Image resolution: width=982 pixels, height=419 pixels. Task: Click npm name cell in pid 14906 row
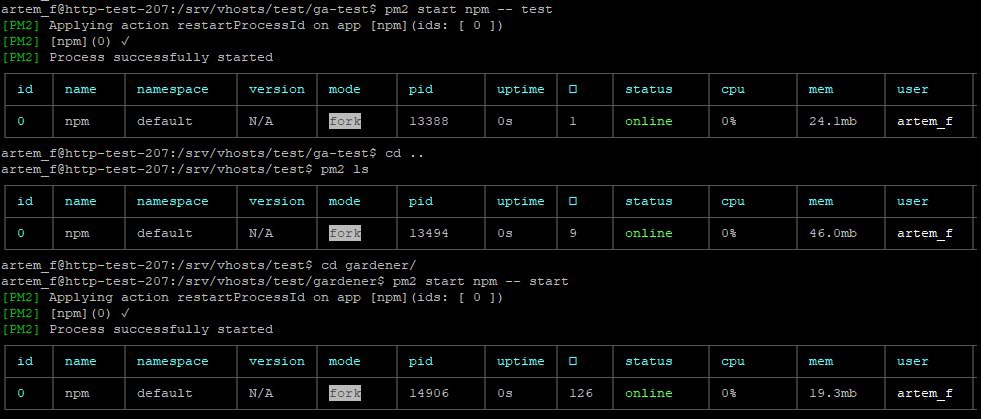76,393
